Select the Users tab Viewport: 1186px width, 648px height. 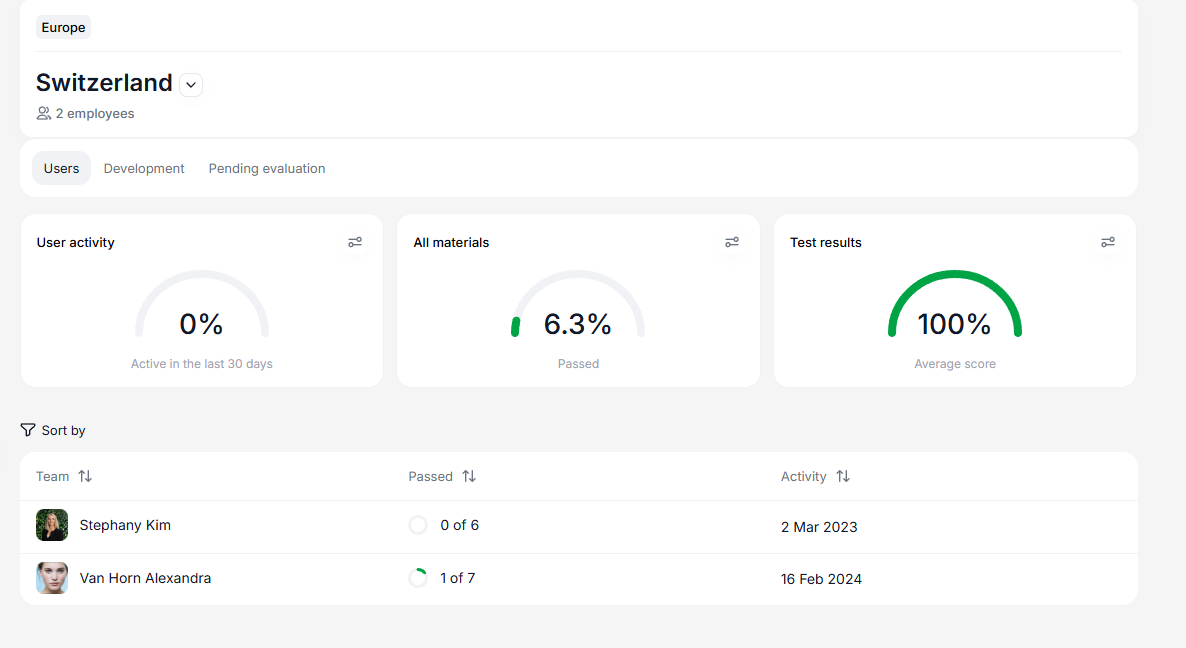click(61, 168)
